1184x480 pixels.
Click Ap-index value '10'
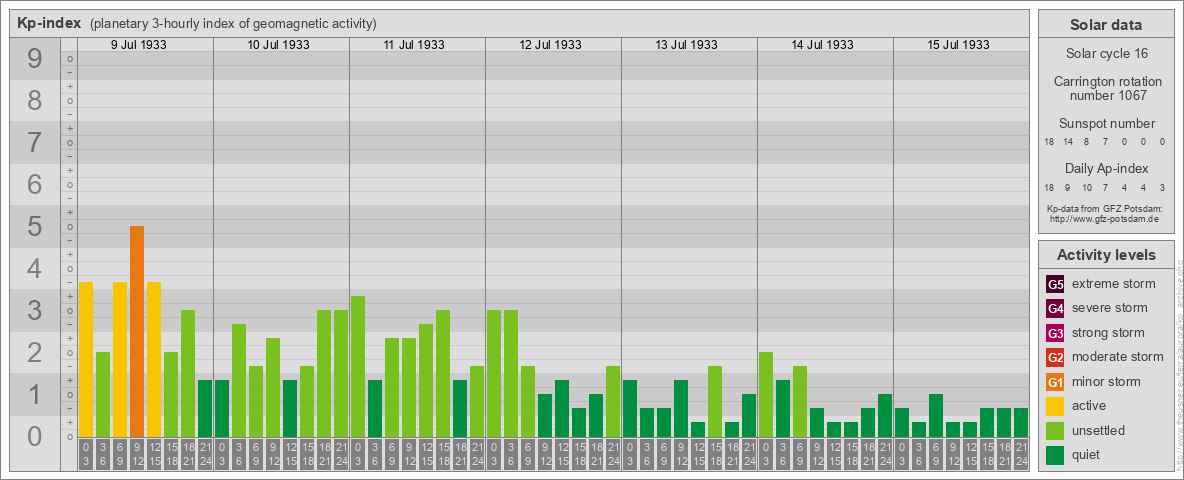[1087, 187]
